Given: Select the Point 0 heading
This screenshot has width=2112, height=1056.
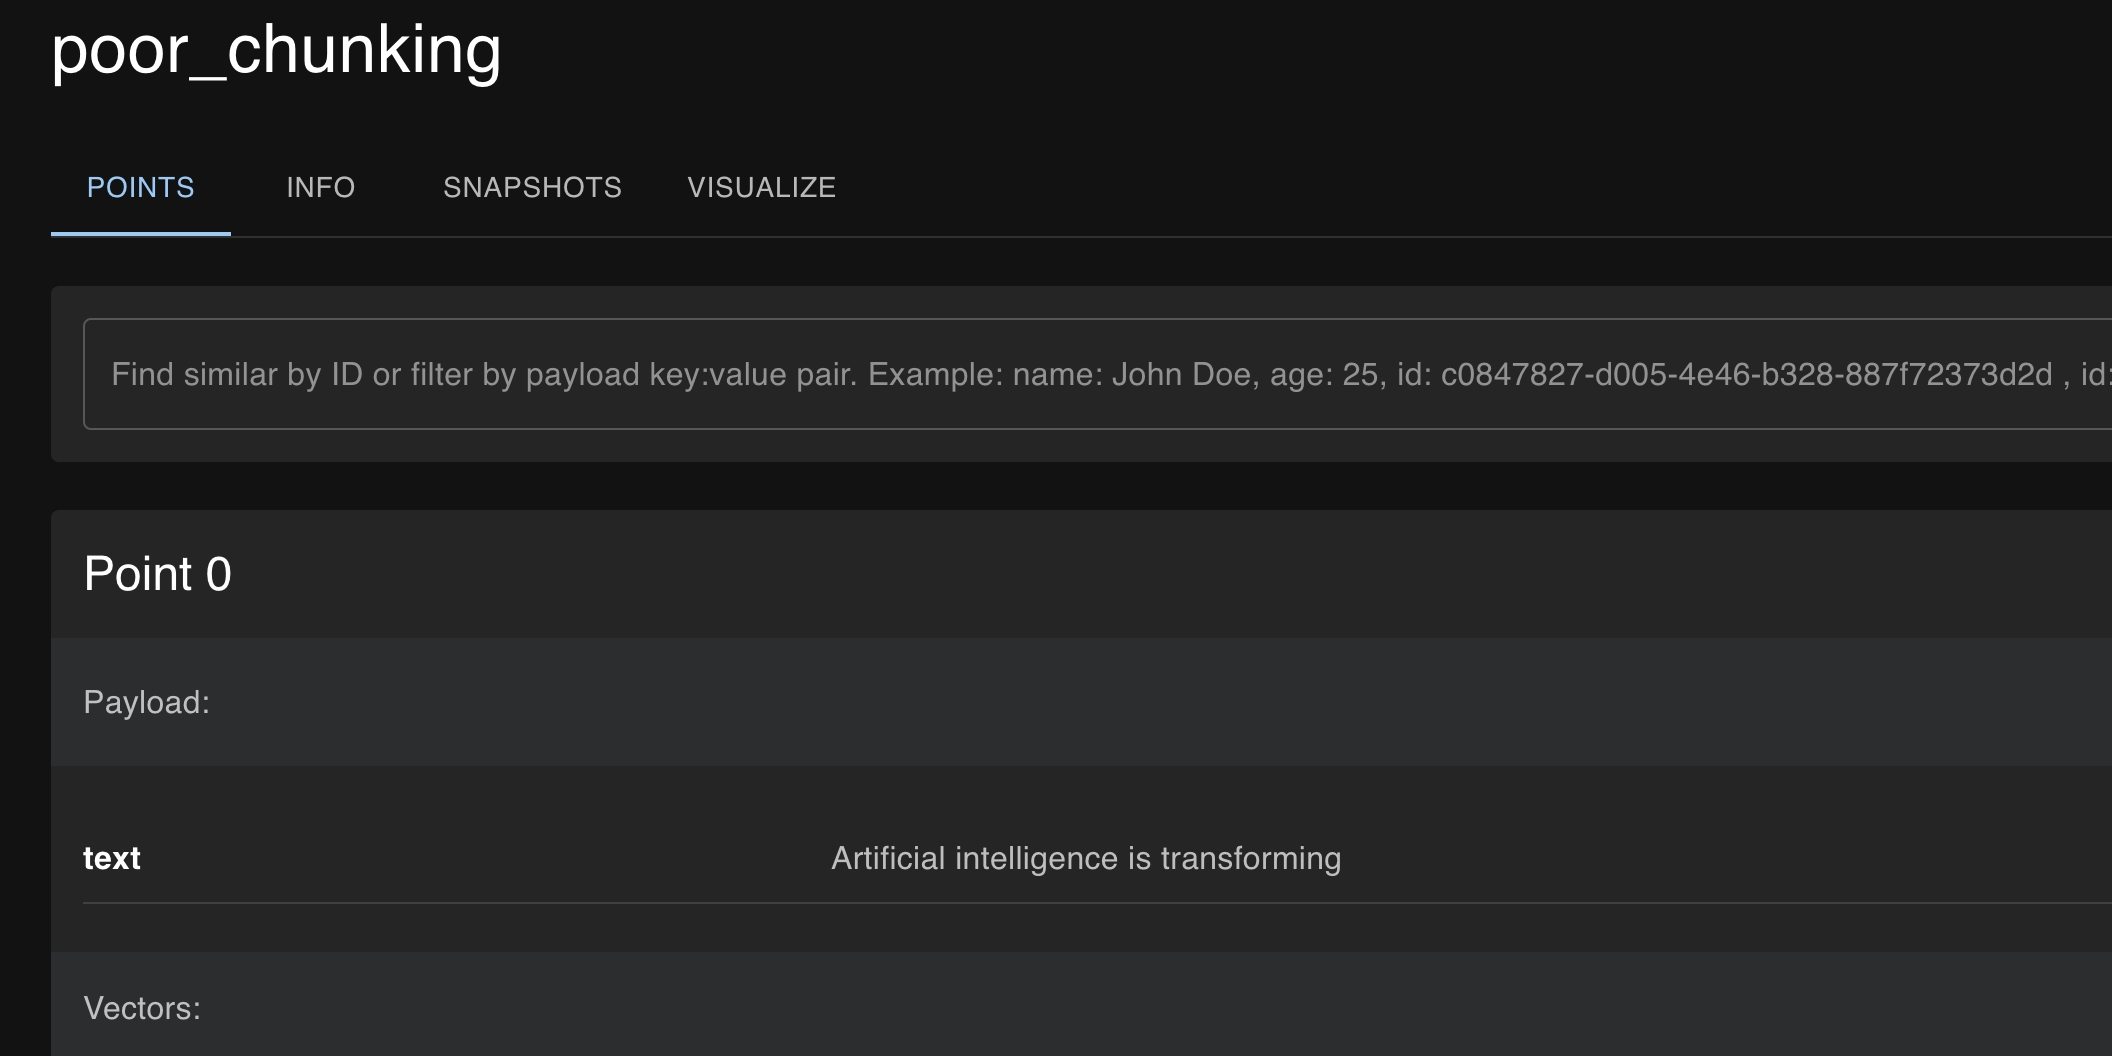Looking at the screenshot, I should tap(157, 574).
